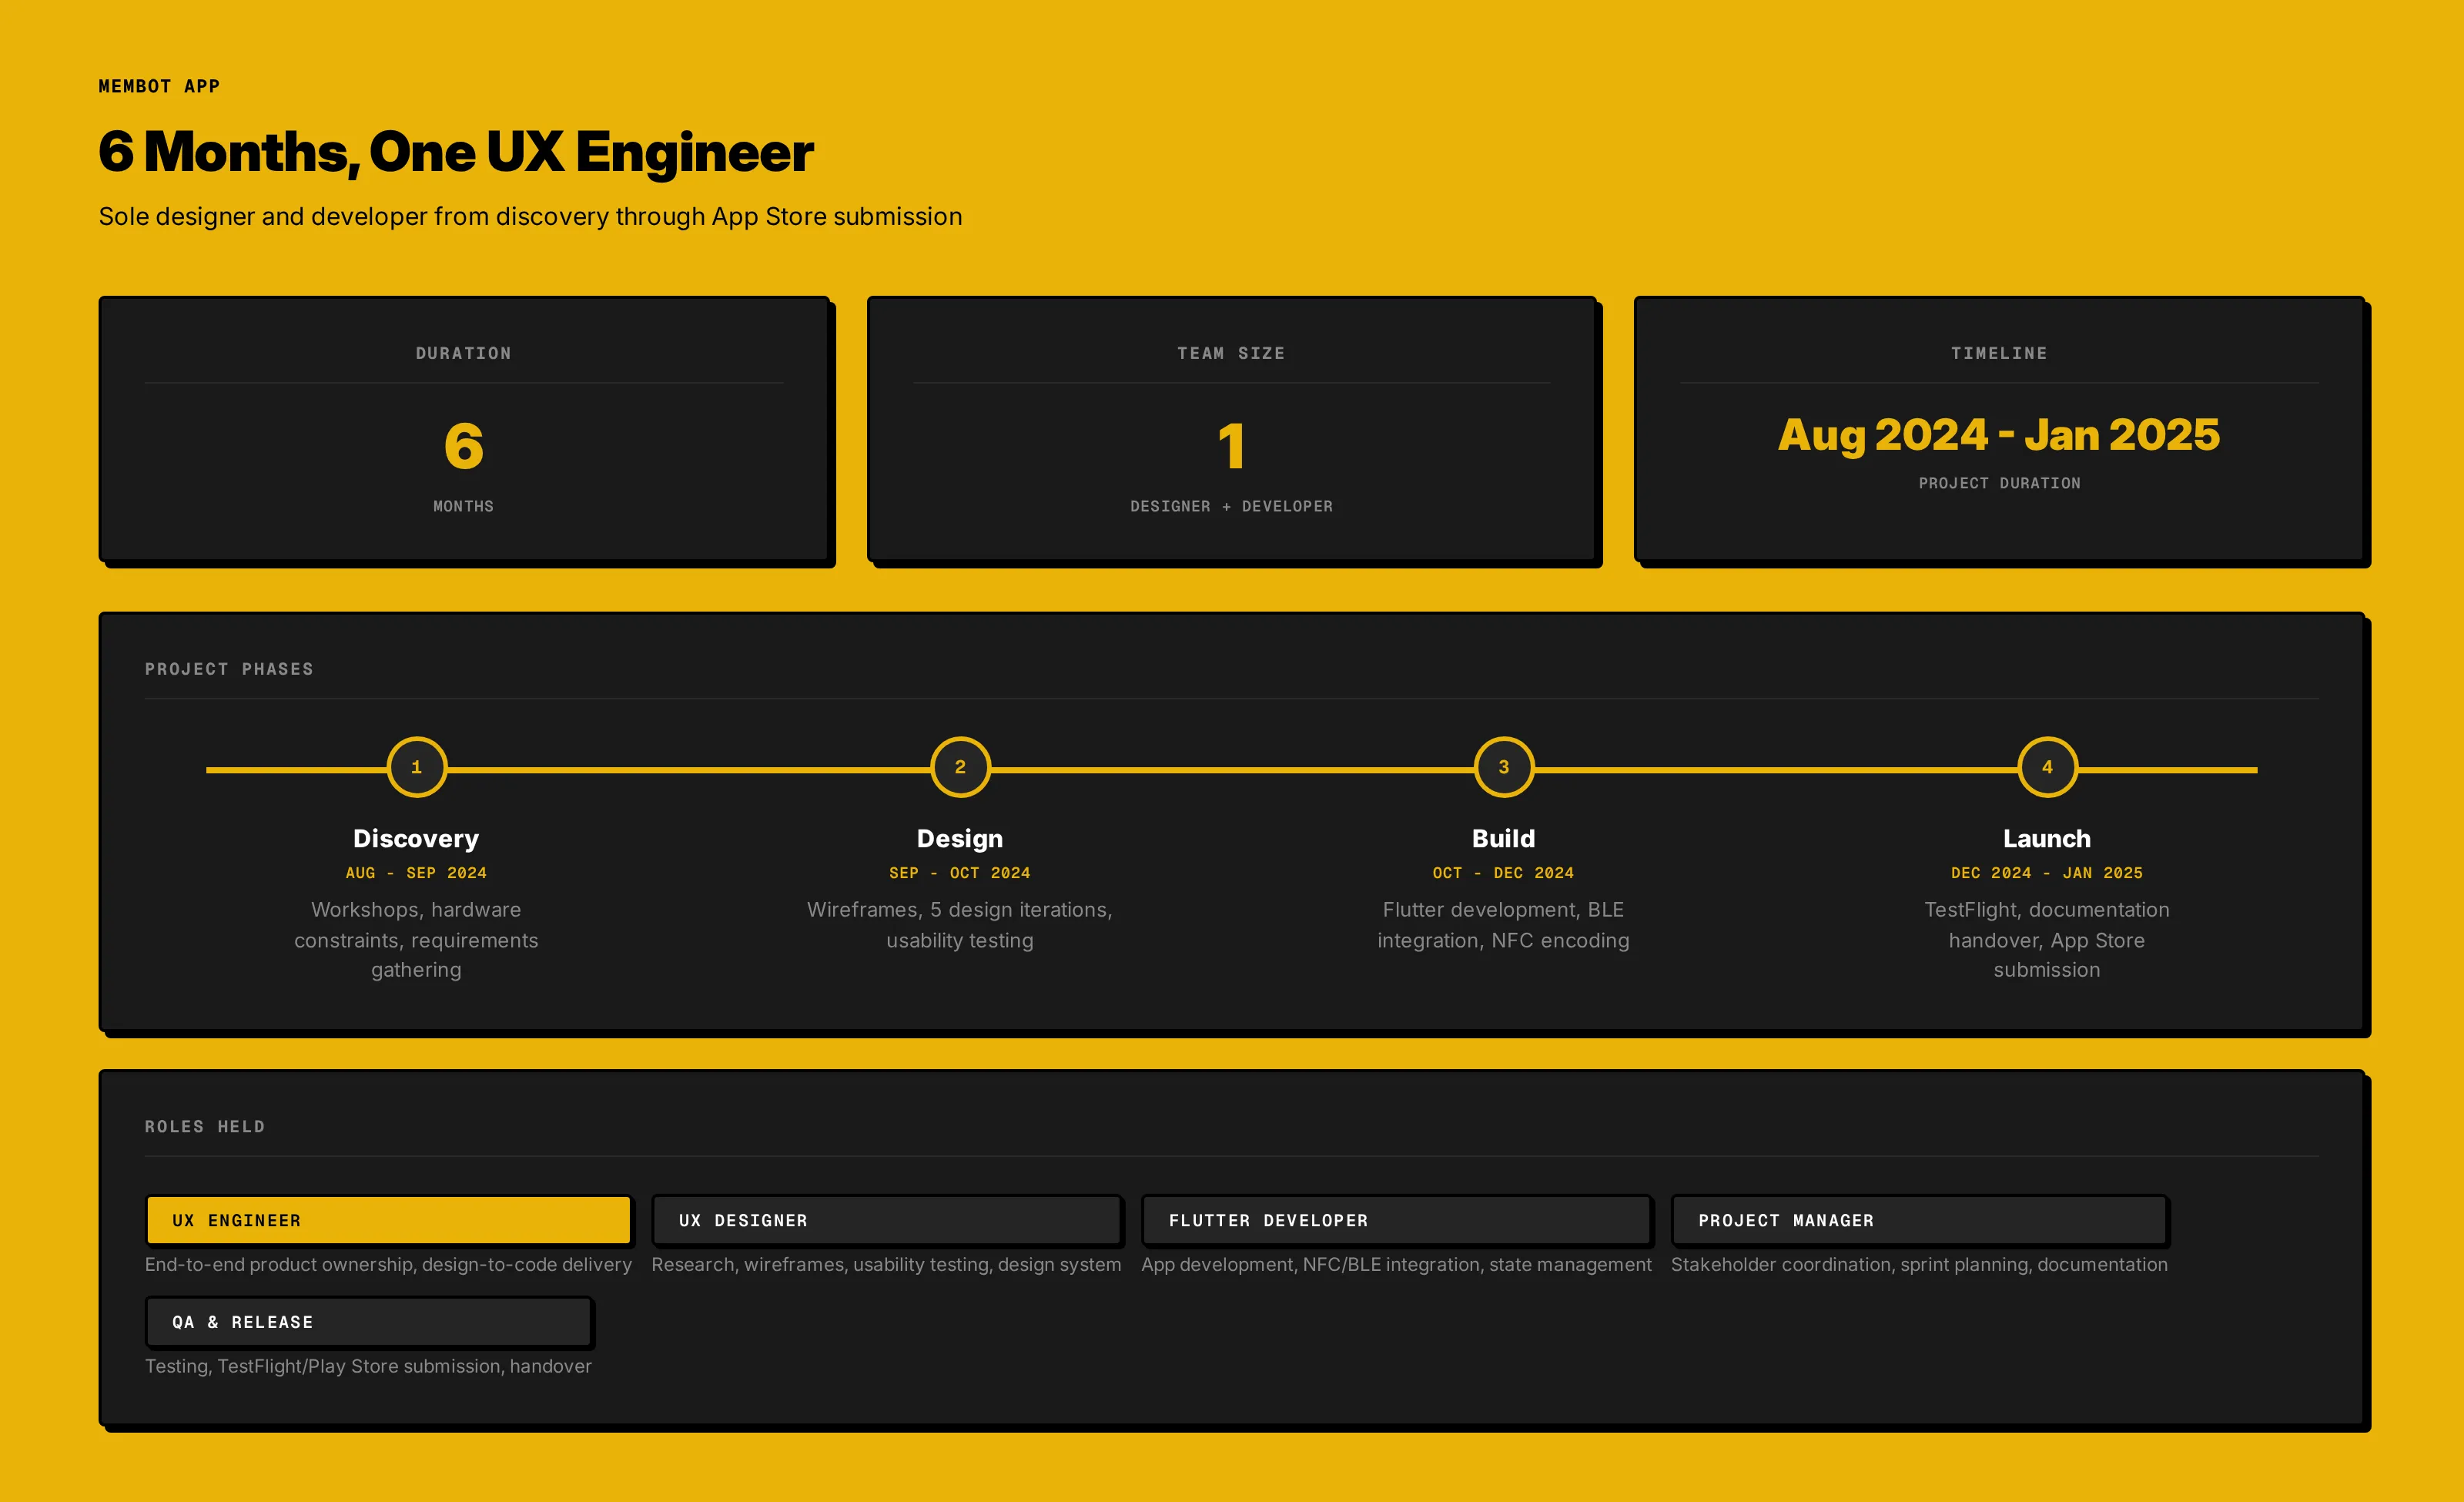The image size is (2464, 1502).
Task: Click the 'OCT - DEC 2024' date range
Action: pyautogui.click(x=1503, y=873)
